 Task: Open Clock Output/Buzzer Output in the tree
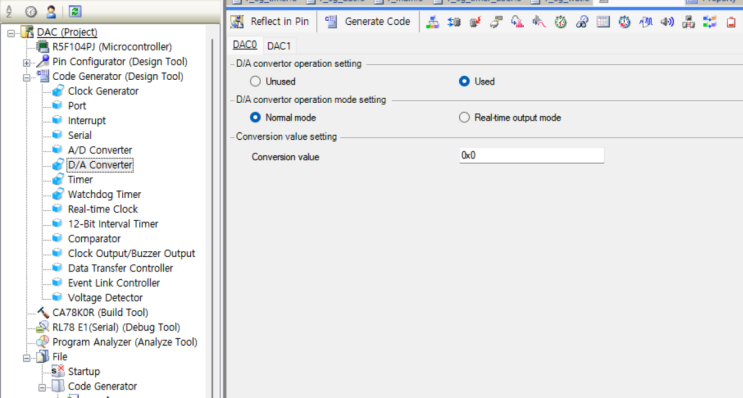131,253
